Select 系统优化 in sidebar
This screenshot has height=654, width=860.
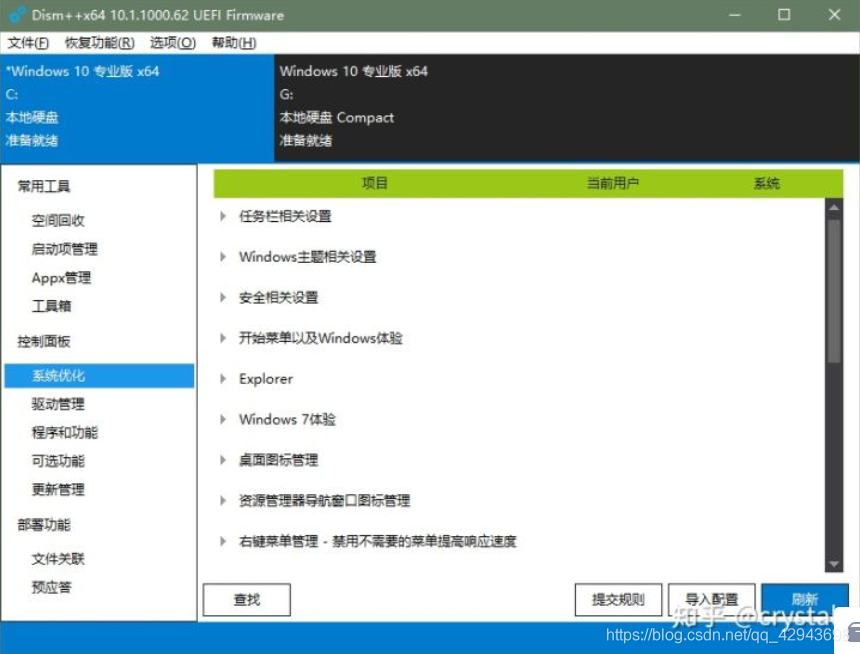[99, 376]
